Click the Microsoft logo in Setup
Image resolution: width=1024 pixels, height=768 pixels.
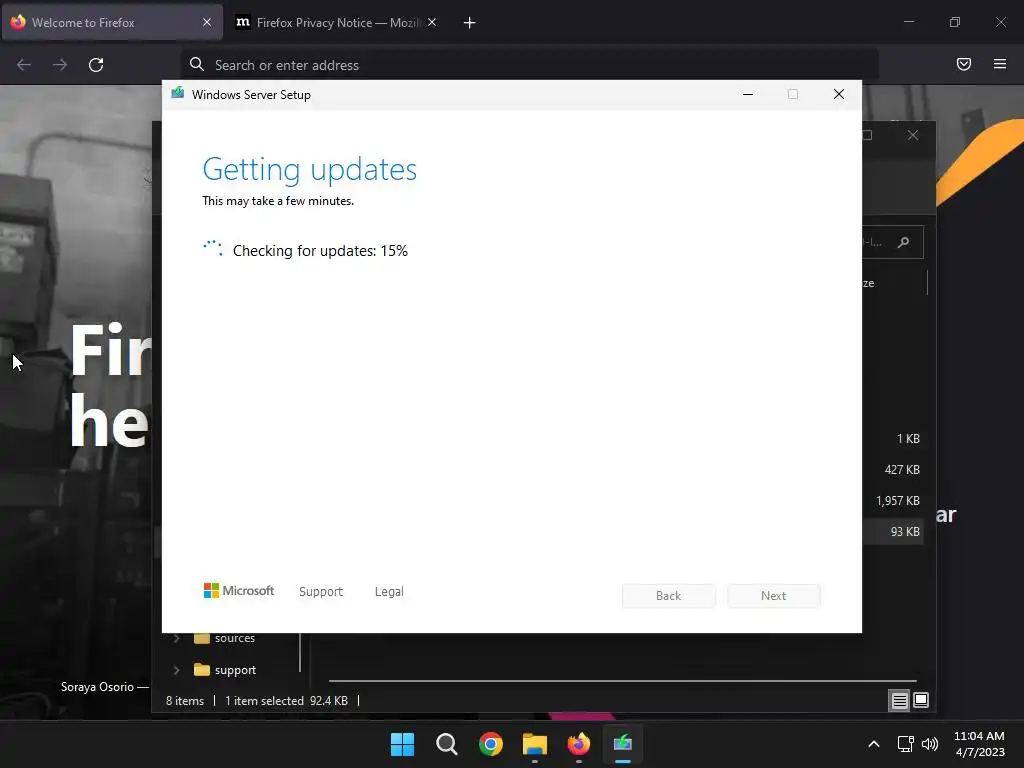[239, 591]
